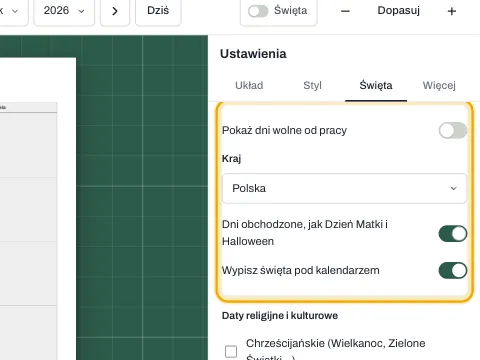
Task: Zoom in with the plus icon
Action: click(452, 11)
